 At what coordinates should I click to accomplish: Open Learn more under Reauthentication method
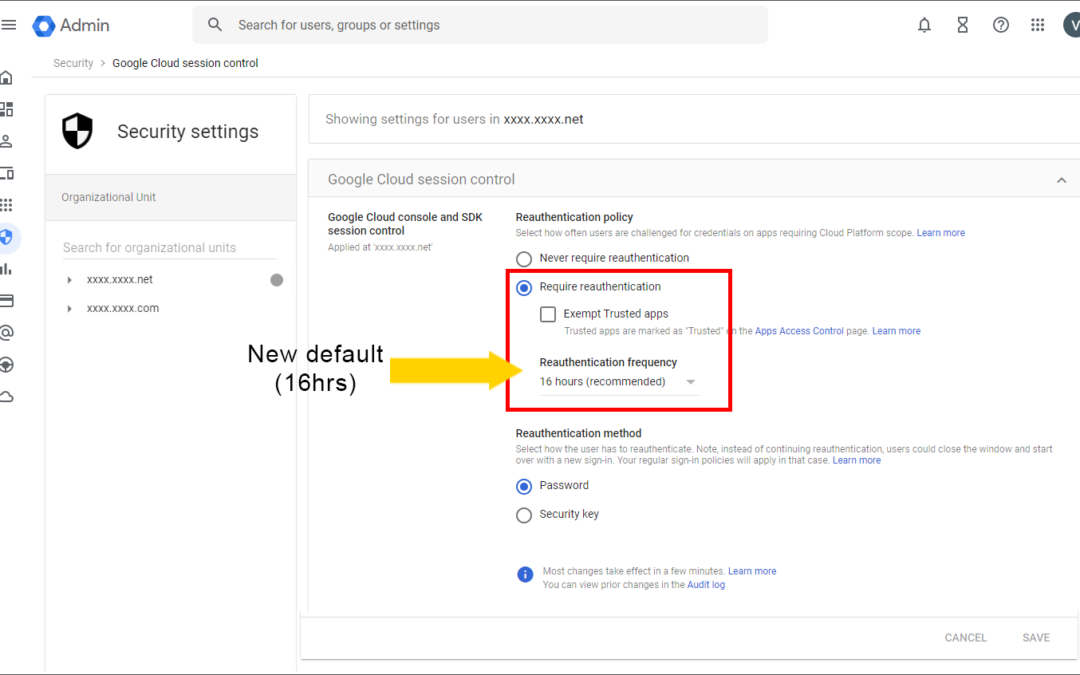point(856,460)
